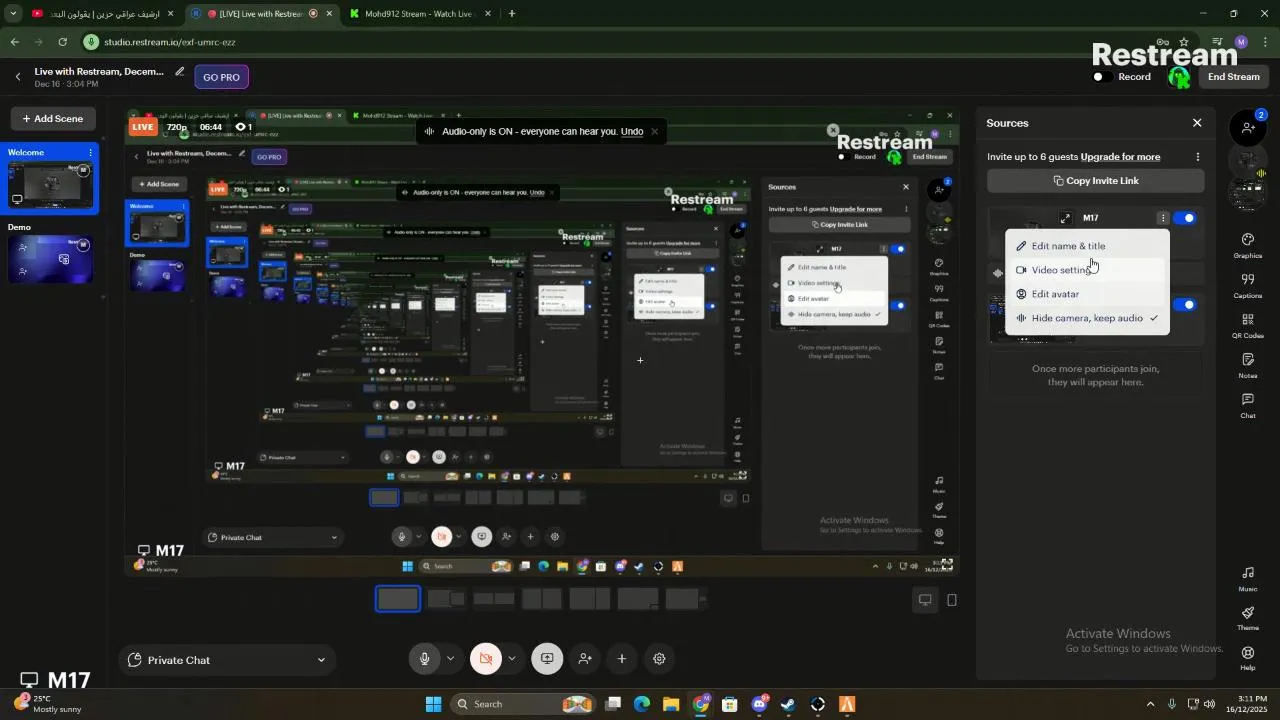This screenshot has height=720, width=1280.
Task: Expand the M17 source preview icon
Action: coord(1066,218)
